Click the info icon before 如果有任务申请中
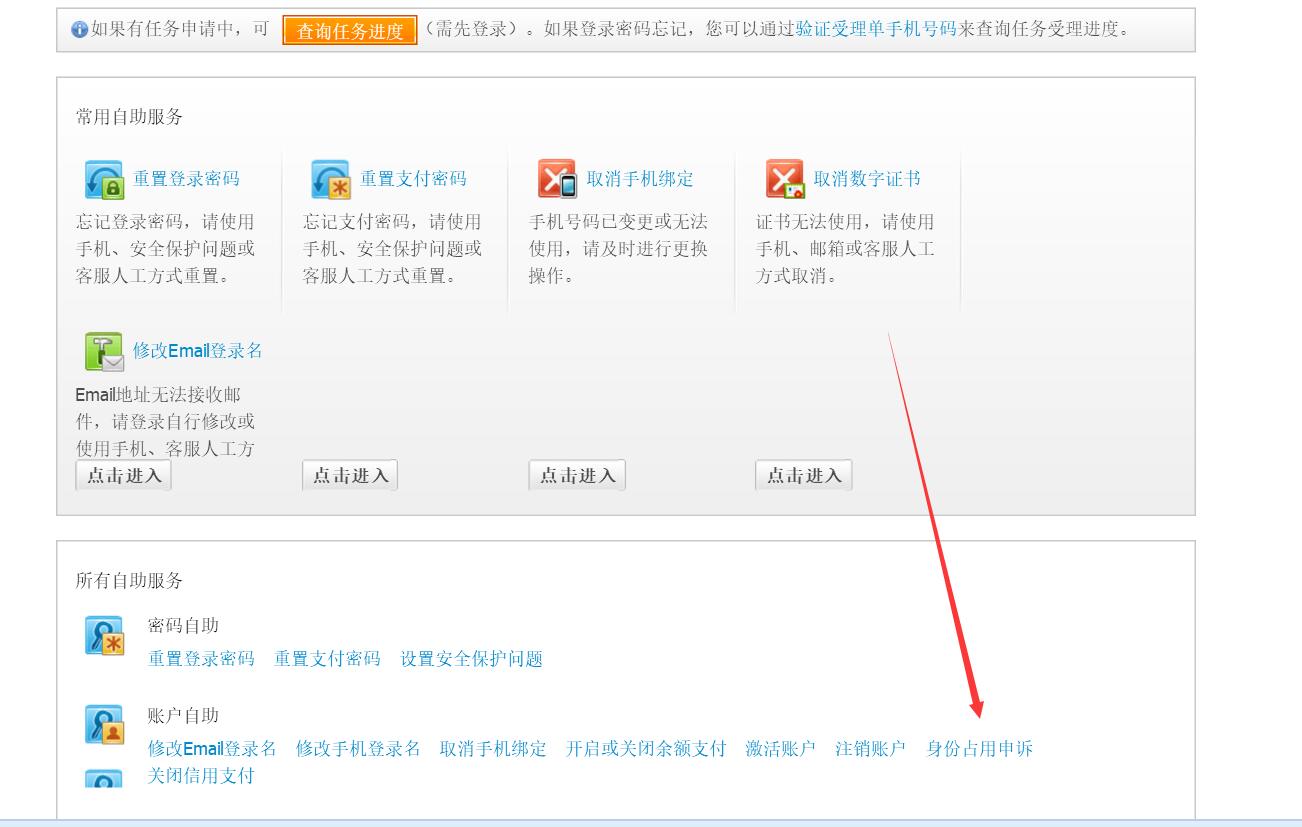This screenshot has width=1302, height=827. tap(80, 30)
